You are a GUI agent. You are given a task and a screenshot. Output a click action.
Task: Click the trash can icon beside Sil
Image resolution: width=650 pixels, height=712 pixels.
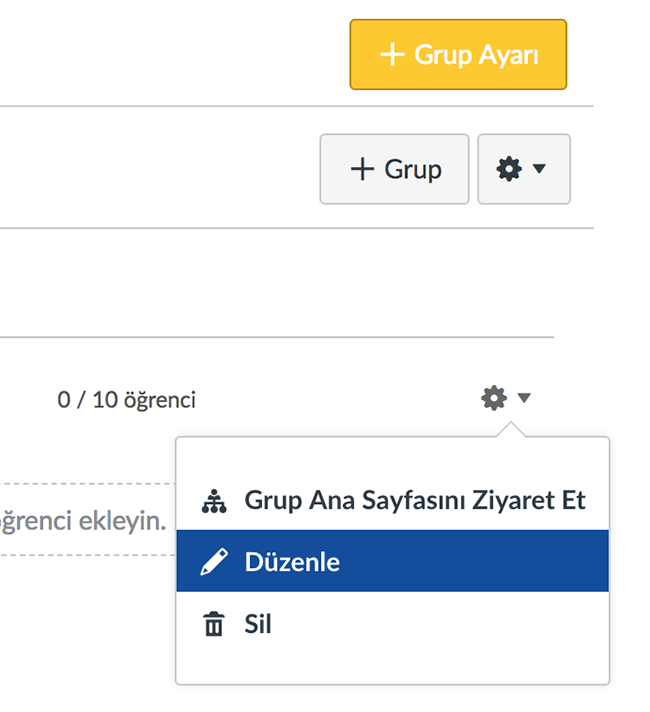click(214, 624)
